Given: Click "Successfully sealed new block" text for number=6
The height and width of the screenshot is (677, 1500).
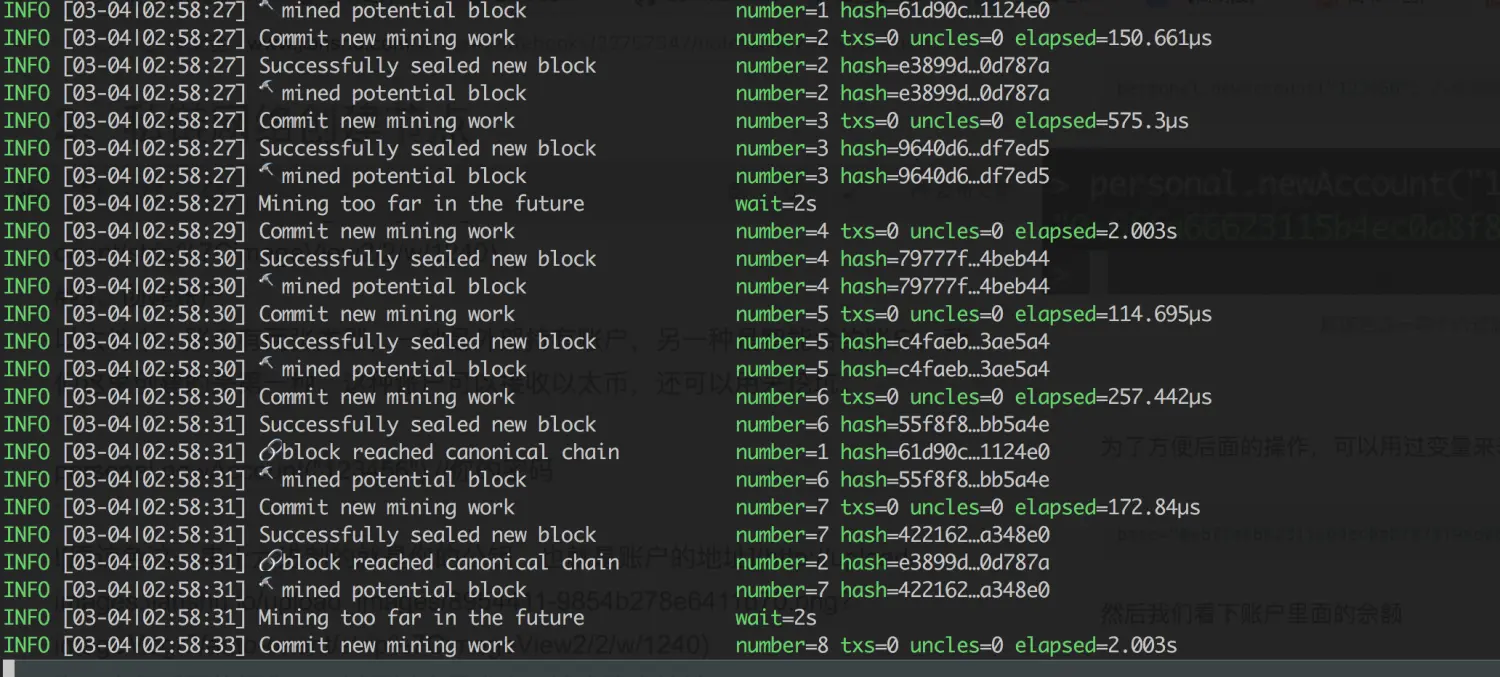Looking at the screenshot, I should coord(427,424).
